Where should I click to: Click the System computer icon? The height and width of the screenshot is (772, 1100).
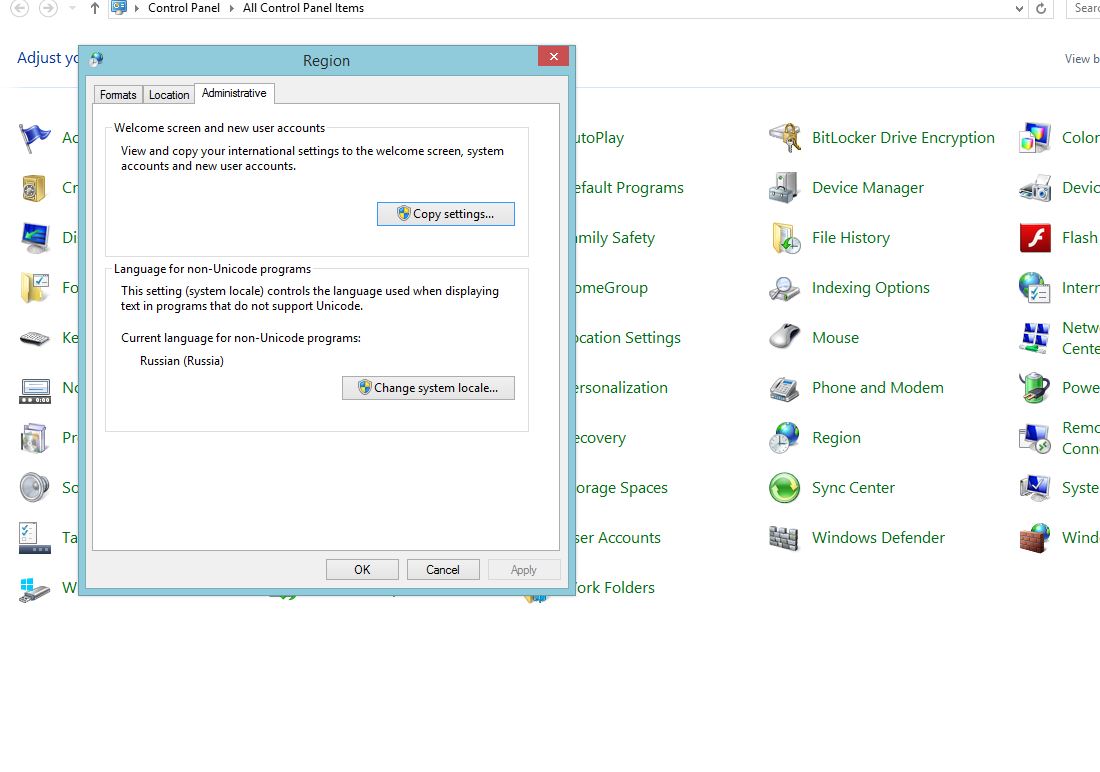[1035, 488]
